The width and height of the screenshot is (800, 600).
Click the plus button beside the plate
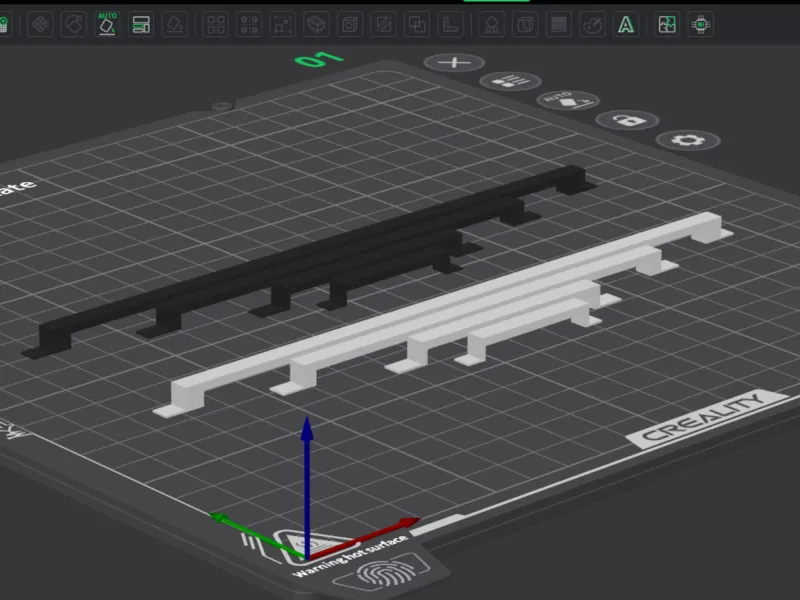pos(454,63)
